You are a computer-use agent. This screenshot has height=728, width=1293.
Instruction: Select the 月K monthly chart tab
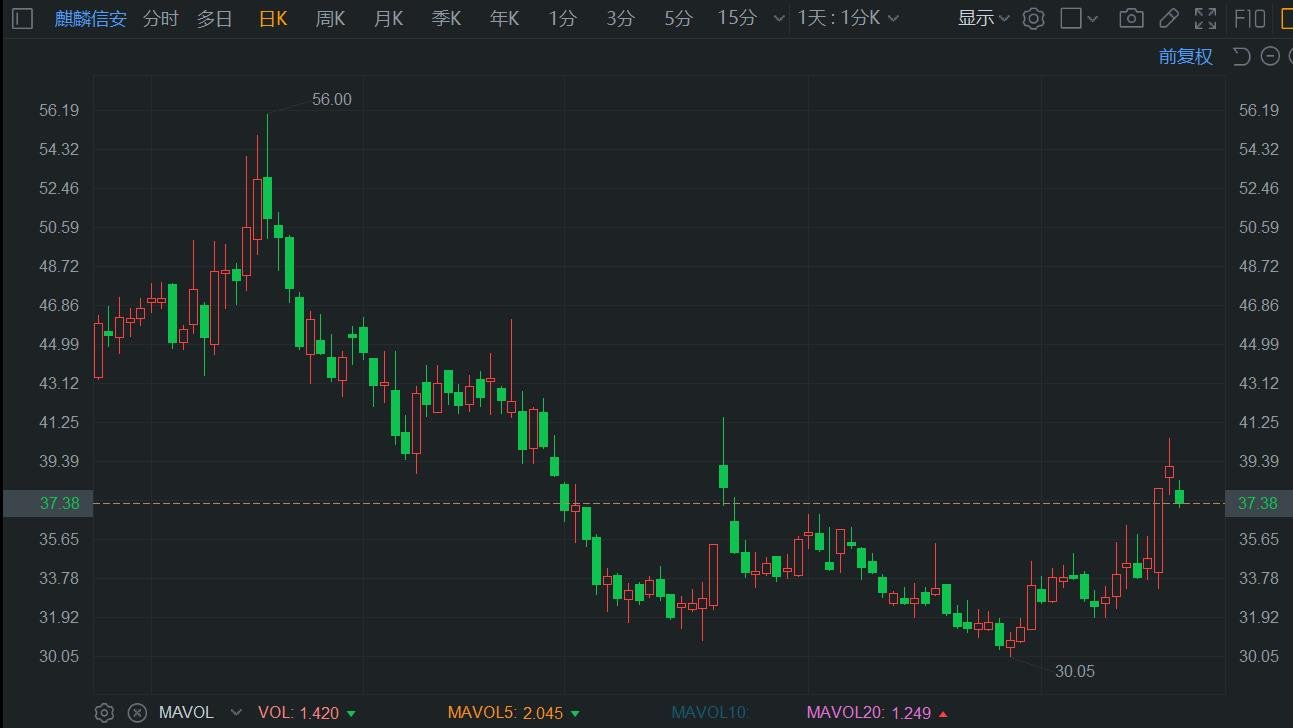[x=388, y=18]
